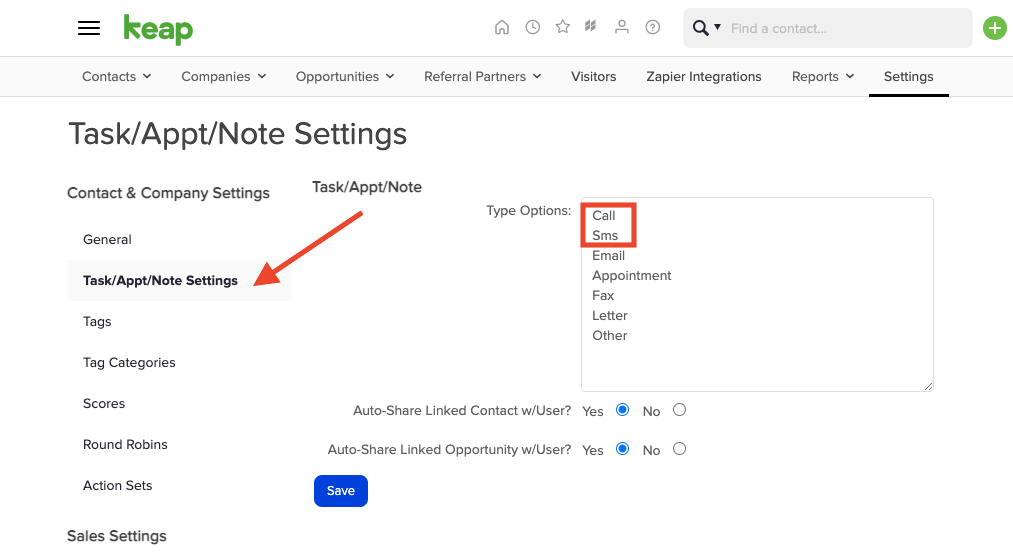
Task: Select Yes for Auto-Share Linked Opportunity
Action: [622, 448]
